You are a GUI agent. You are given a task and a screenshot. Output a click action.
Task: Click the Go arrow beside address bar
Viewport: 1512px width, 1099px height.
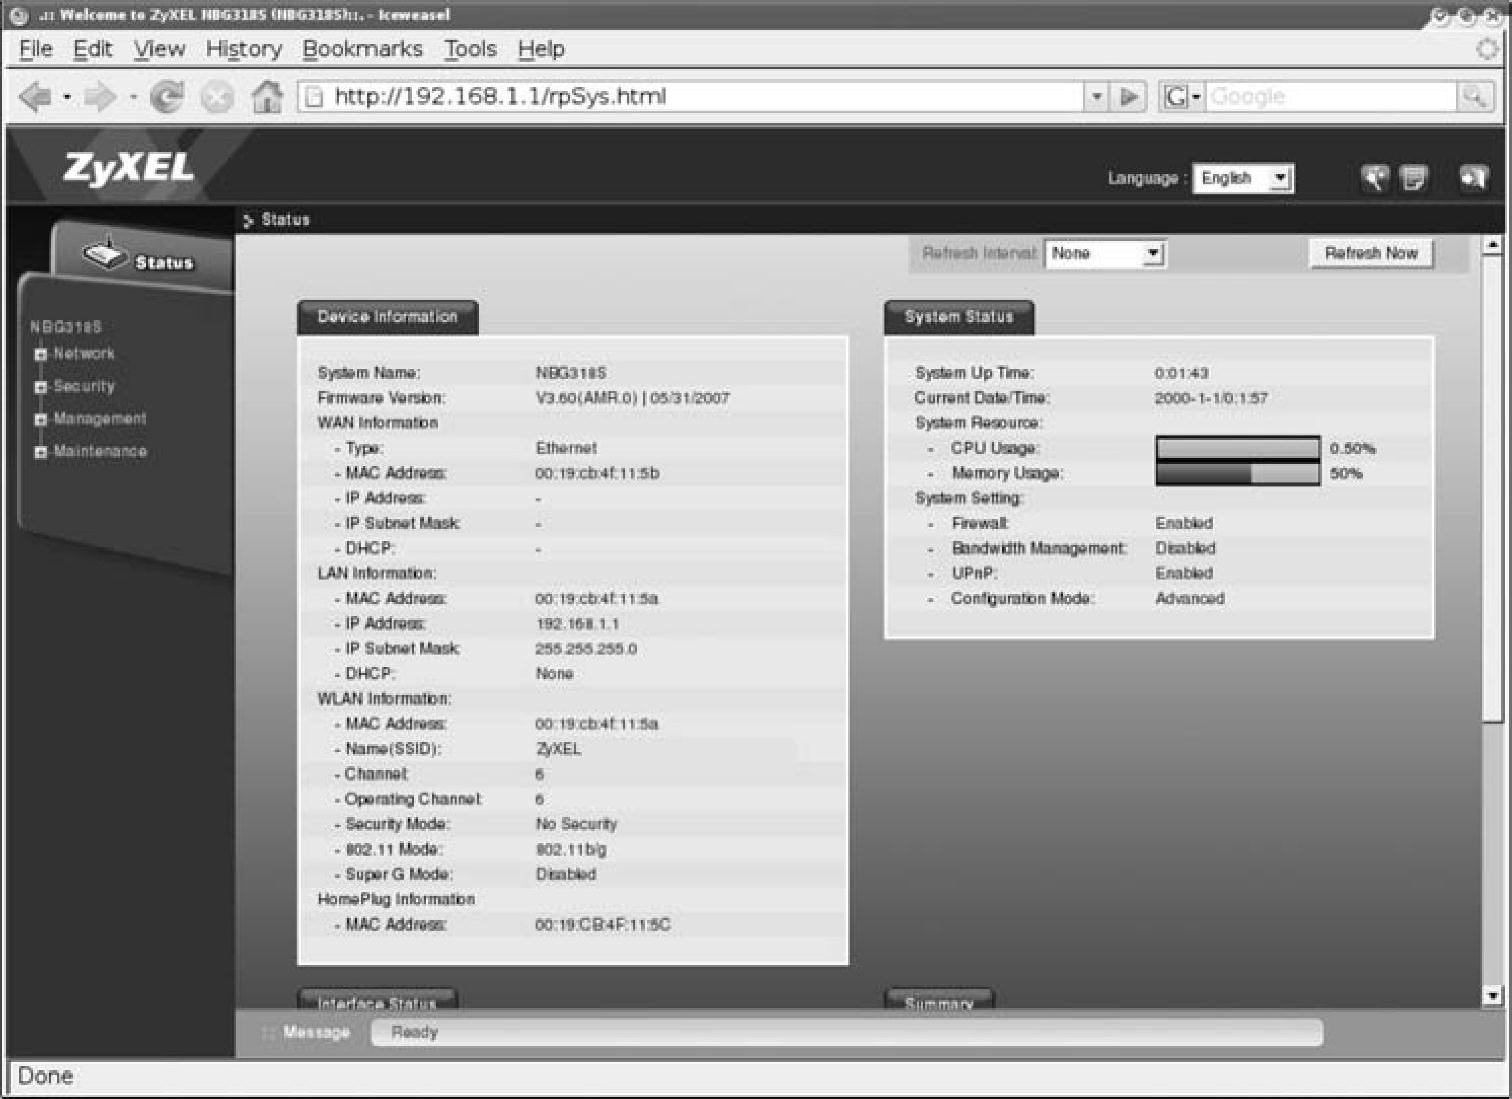pos(1129,97)
